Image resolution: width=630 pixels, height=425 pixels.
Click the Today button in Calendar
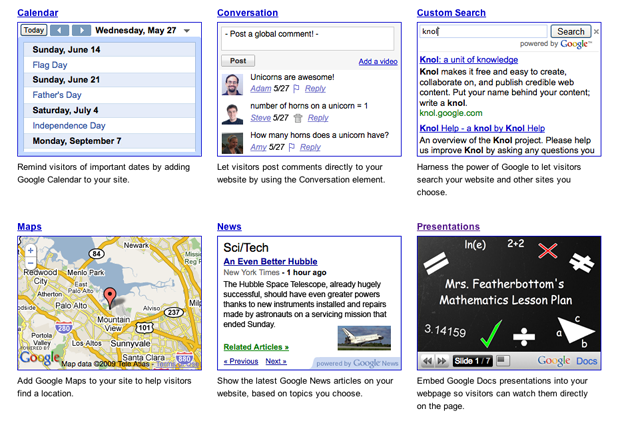tap(34, 30)
